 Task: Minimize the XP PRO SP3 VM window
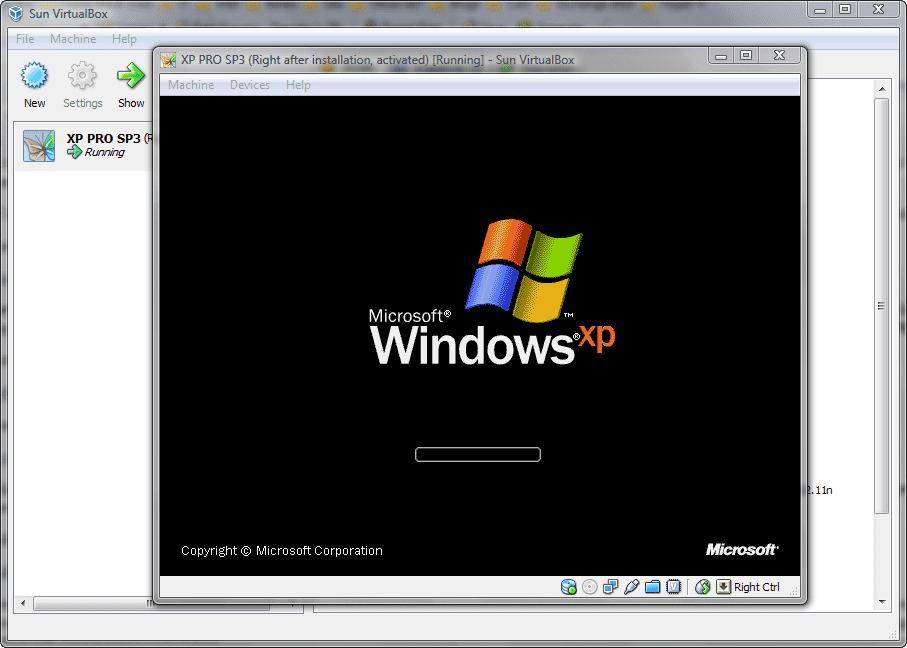[x=721, y=56]
